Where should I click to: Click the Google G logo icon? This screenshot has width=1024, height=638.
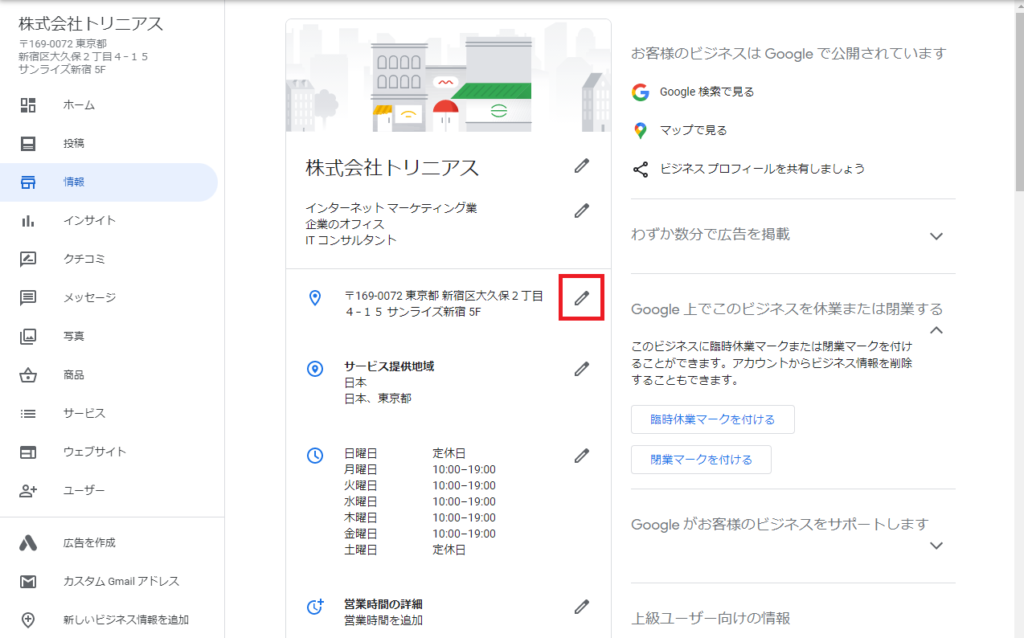pos(641,92)
